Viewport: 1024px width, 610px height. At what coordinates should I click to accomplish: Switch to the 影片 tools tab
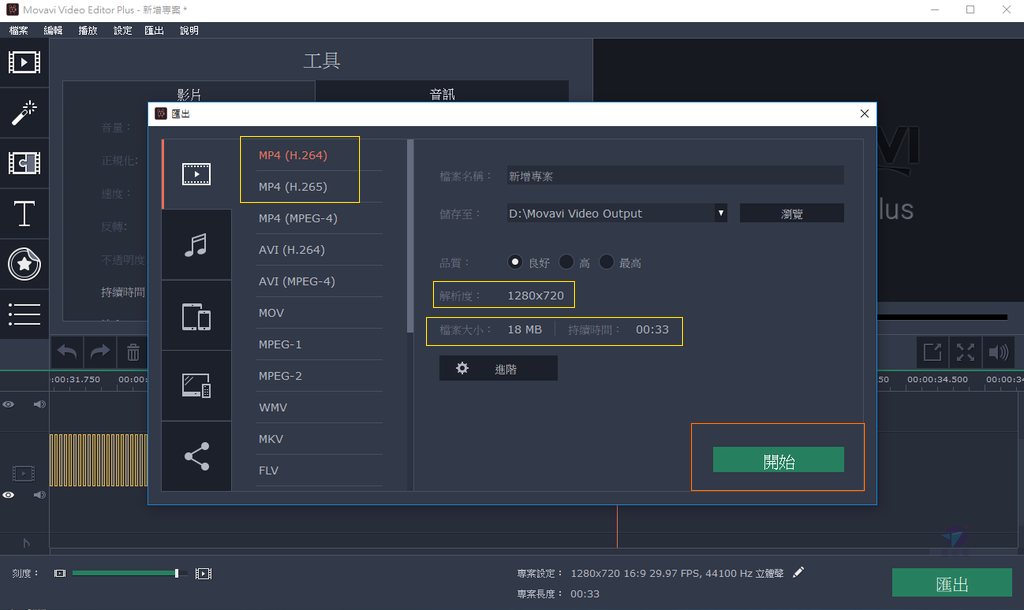(189, 93)
